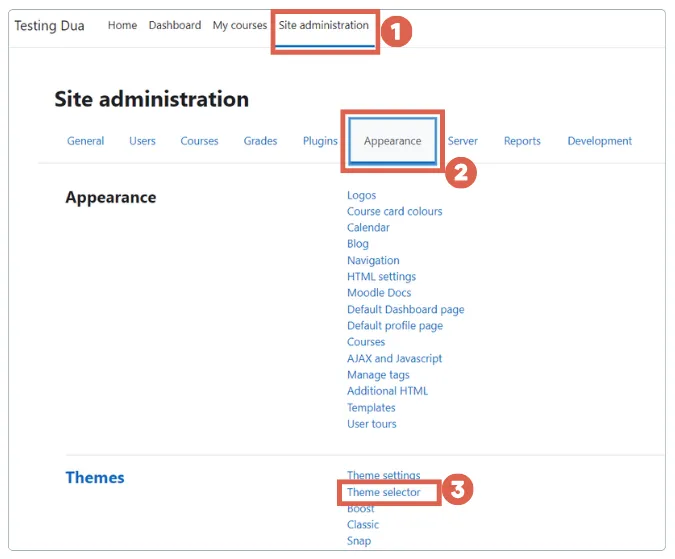This screenshot has width=675, height=559.
Task: Select the Appearance tab
Action: pos(393,141)
